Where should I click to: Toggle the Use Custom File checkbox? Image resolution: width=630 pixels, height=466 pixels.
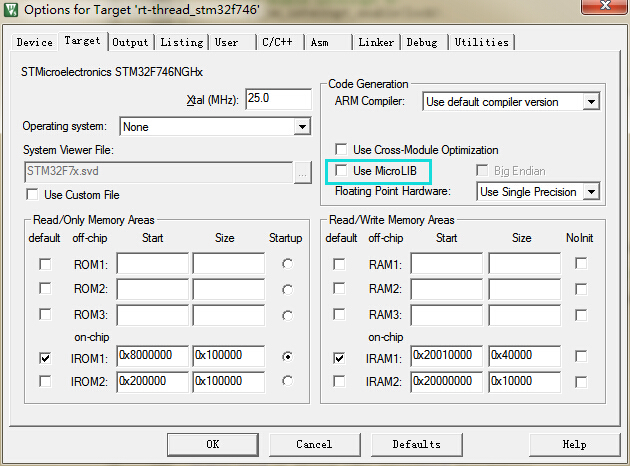pyautogui.click(x=33, y=194)
